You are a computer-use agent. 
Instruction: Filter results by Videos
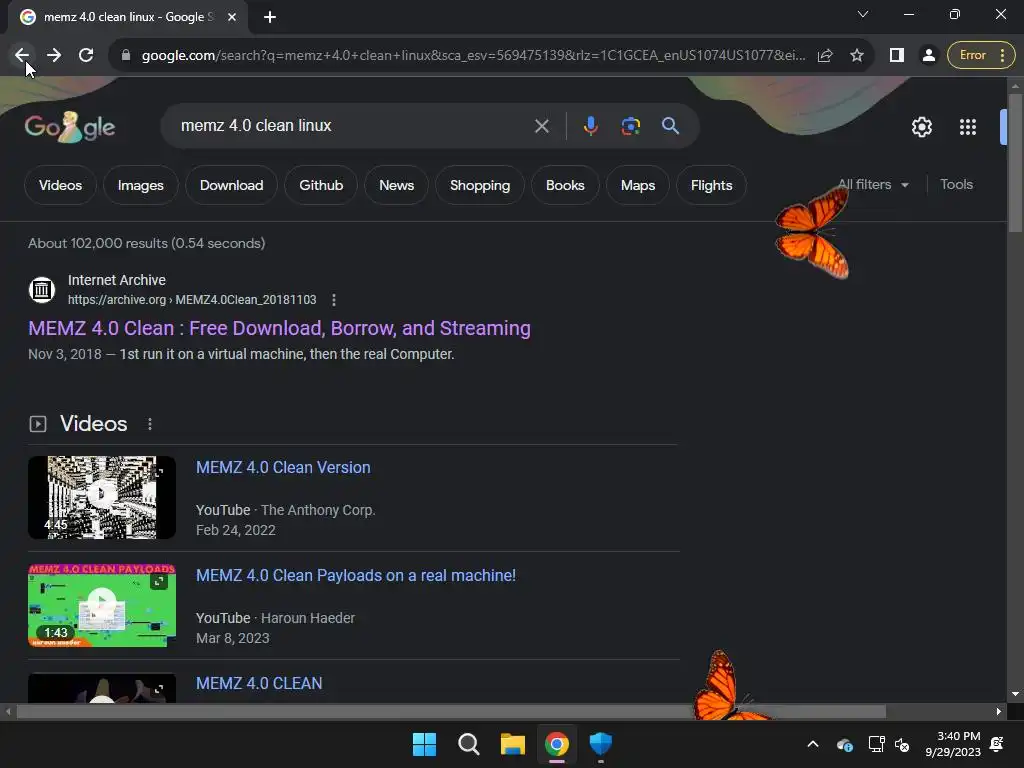coord(60,185)
